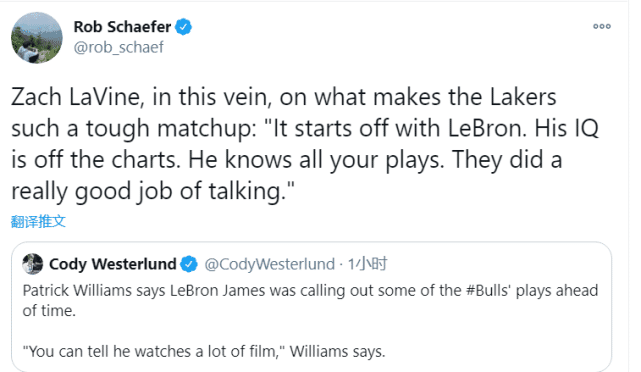Open the @CodyWesterlund handle
641x372 pixels.
(269, 264)
